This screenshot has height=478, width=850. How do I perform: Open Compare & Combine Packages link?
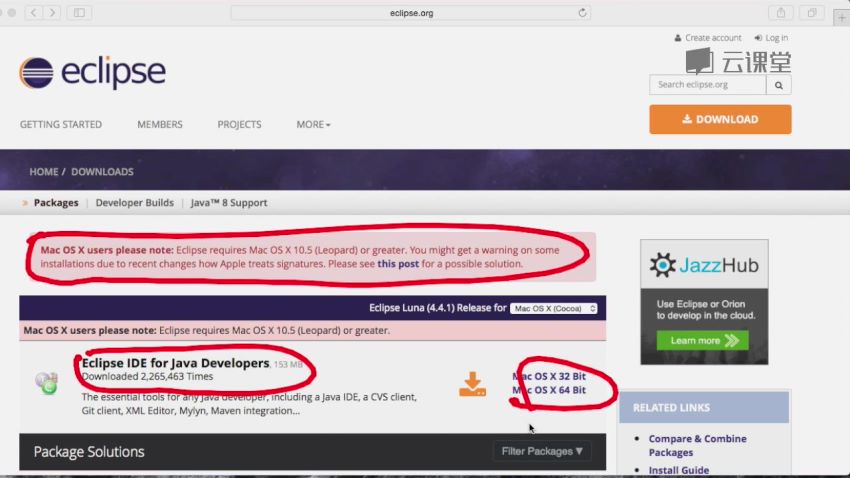698,445
